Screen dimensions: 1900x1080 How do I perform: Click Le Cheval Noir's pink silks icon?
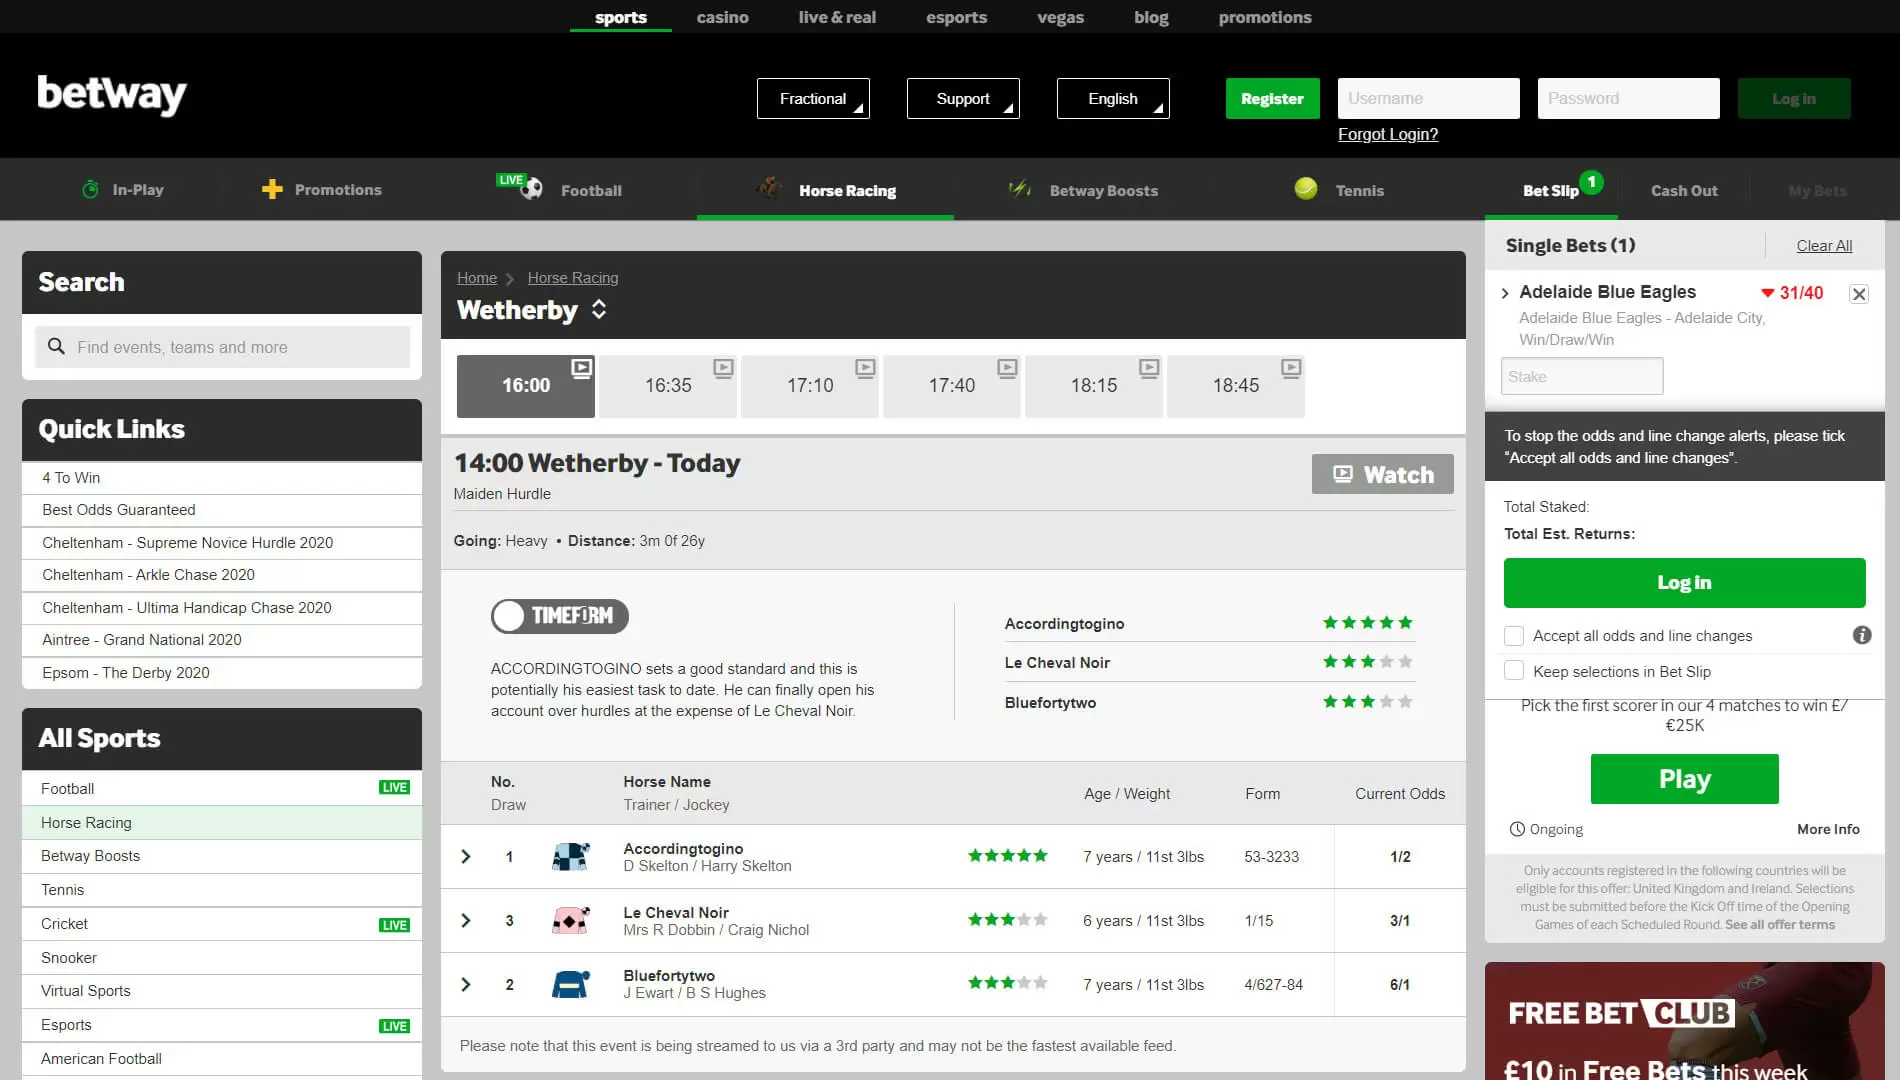tap(570, 921)
